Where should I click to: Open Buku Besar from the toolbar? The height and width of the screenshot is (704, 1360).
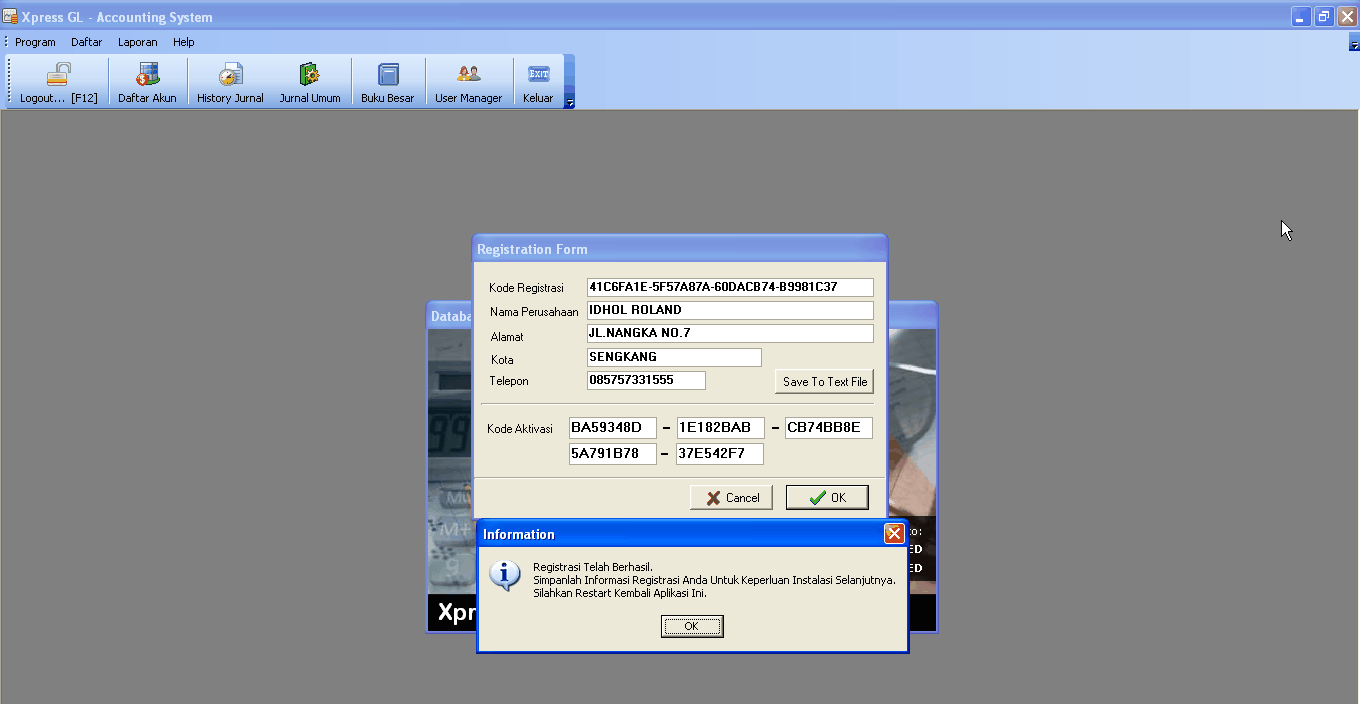pyautogui.click(x=387, y=82)
